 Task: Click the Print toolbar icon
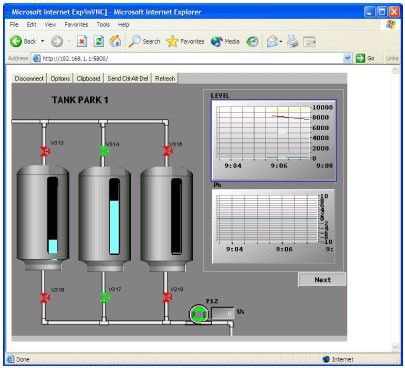(293, 41)
